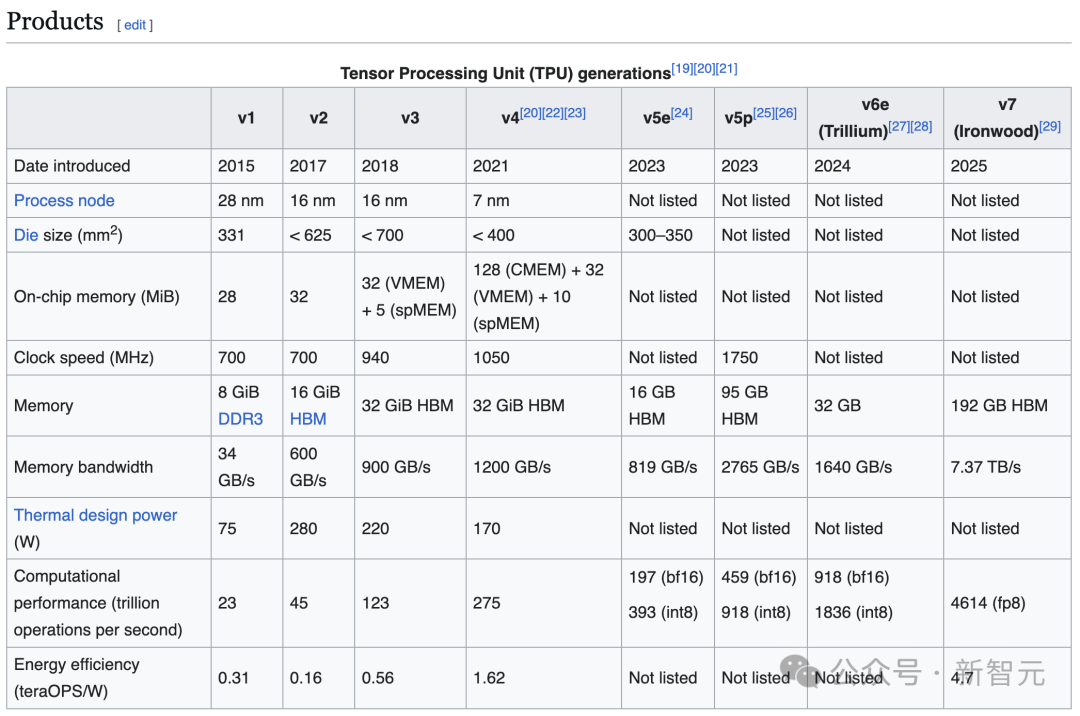Viewport: 1080px width, 716px height.
Task: Click citation [28] next to Trillium
Action: tap(921, 127)
